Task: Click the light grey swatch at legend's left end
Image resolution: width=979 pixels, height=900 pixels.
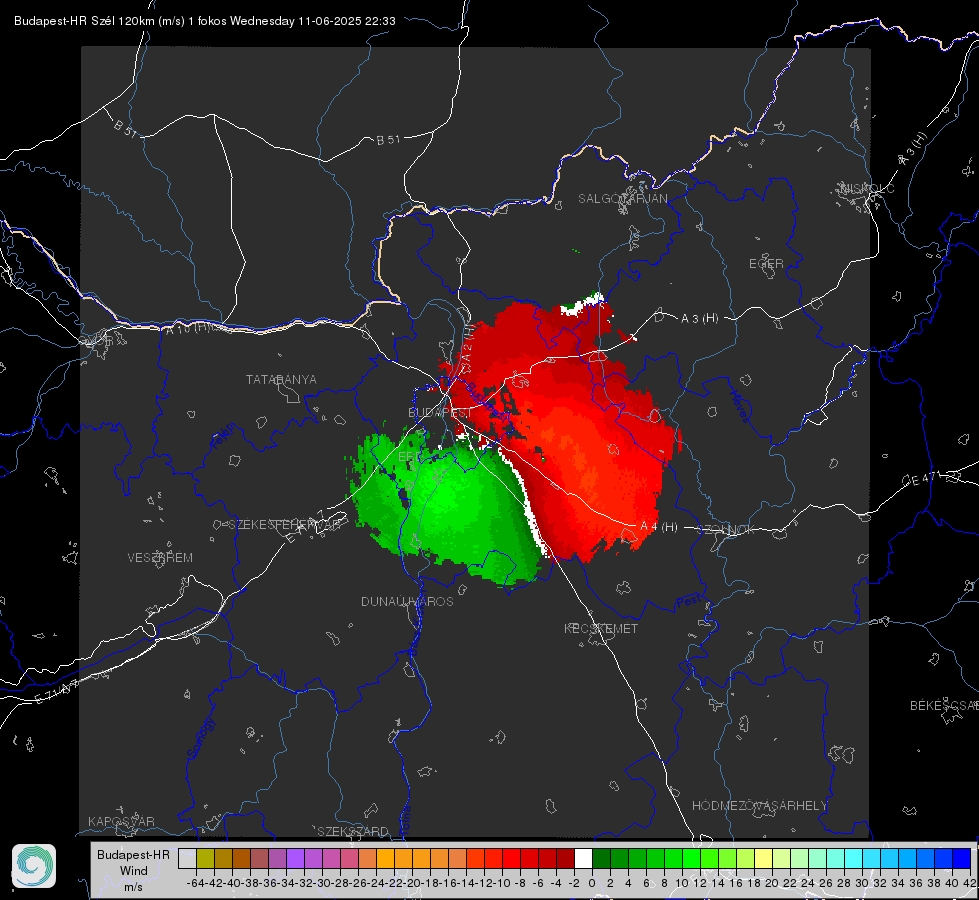Action: coord(187,858)
